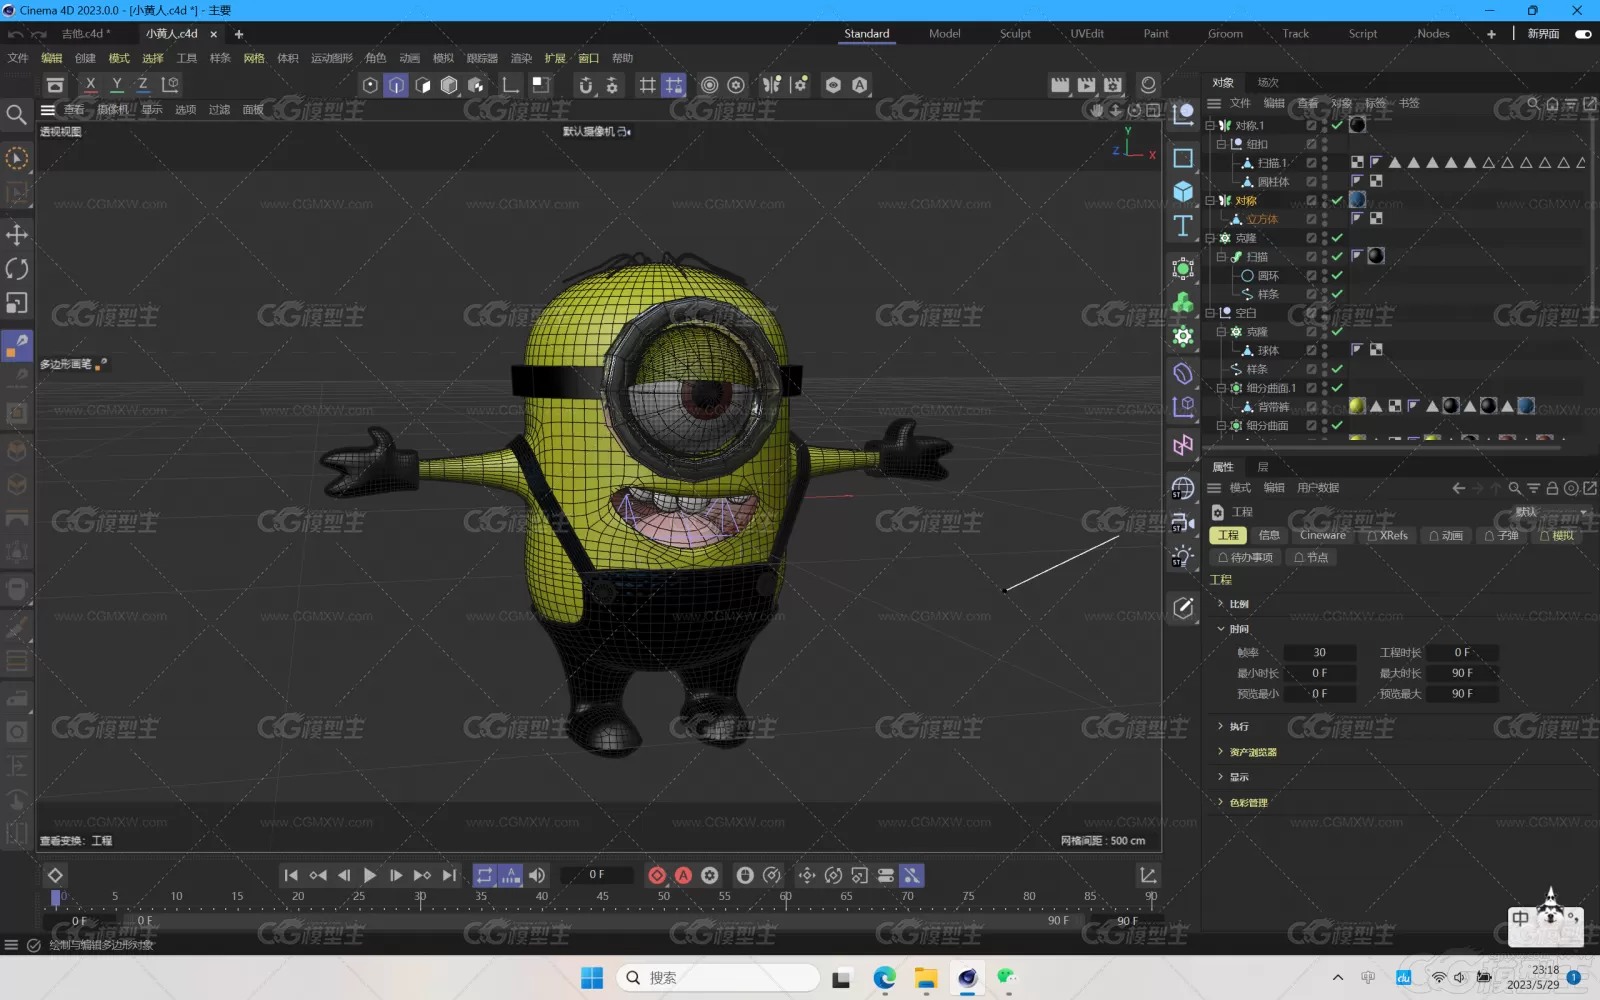The height and width of the screenshot is (1000, 1600).
Task: Toggle the timeline sound speaker icon
Action: [x=537, y=875]
